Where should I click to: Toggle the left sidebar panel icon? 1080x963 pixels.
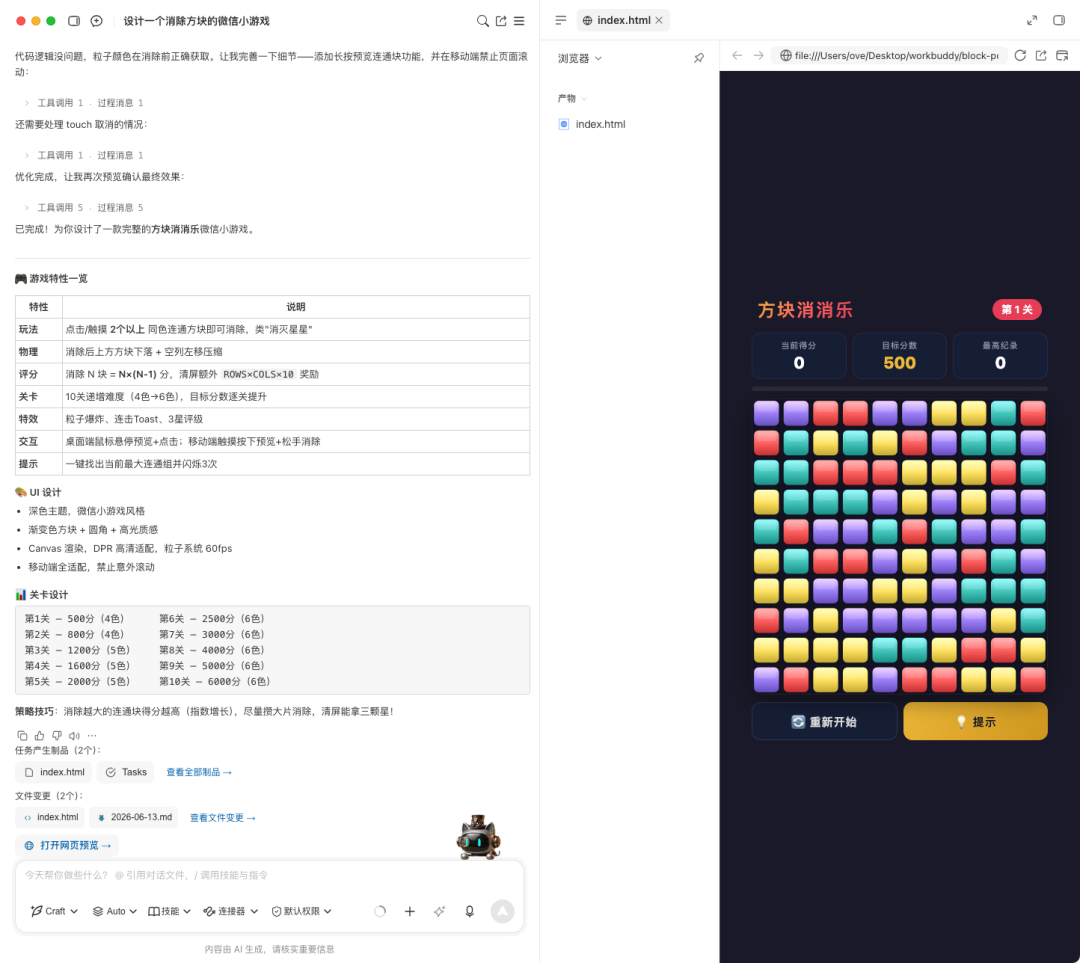74,21
